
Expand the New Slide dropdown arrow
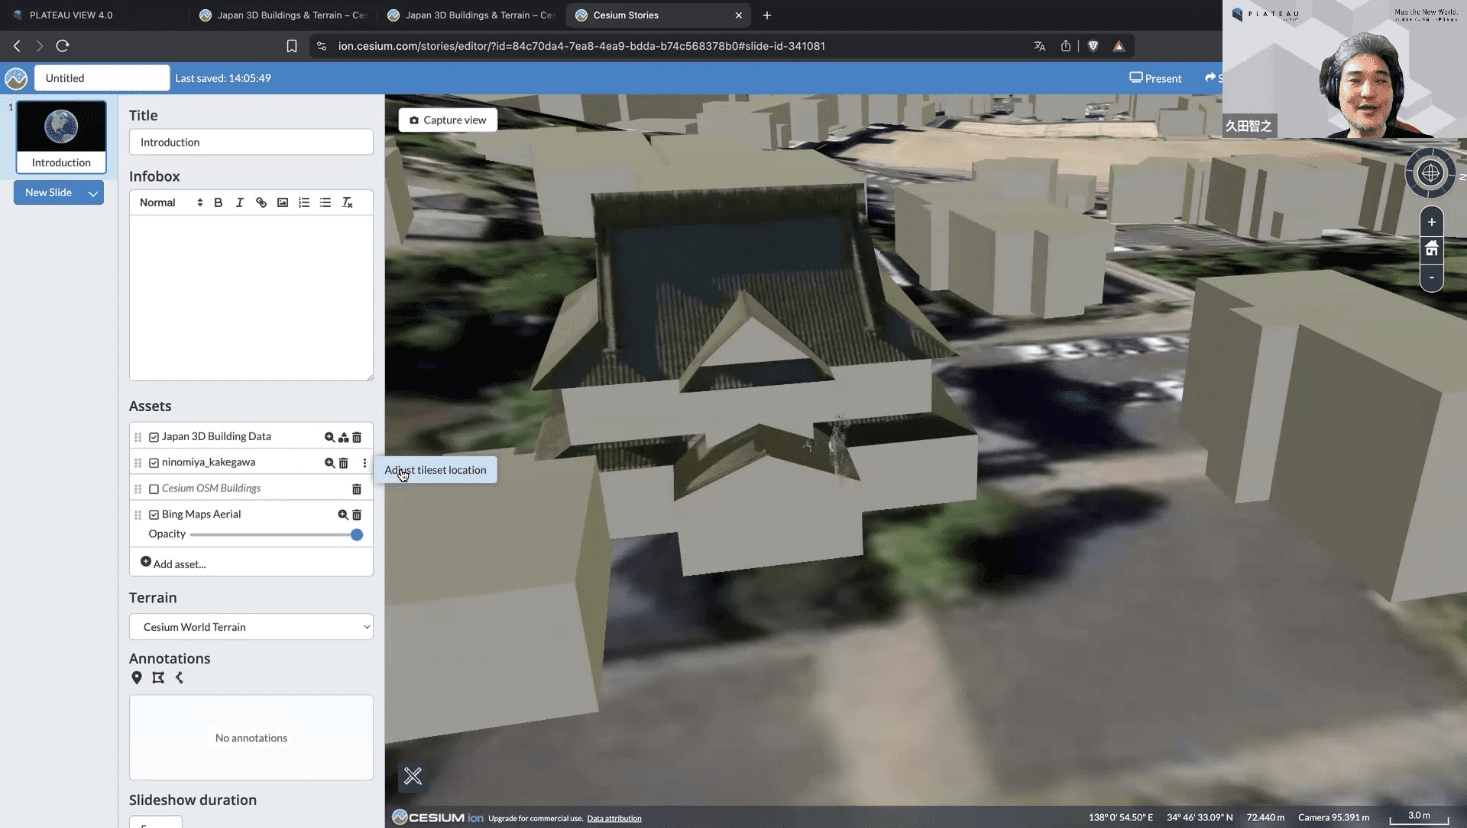click(93, 193)
